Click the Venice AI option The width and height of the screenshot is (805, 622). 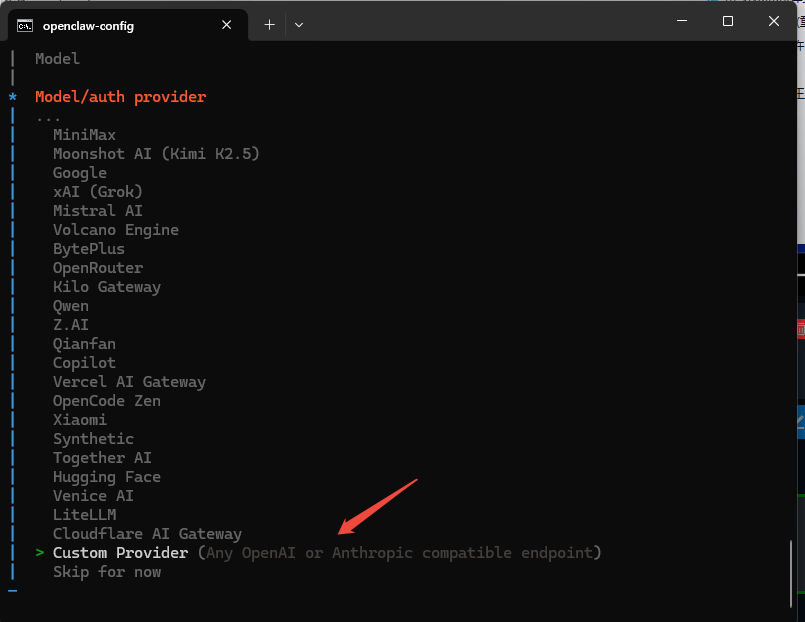tap(93, 496)
